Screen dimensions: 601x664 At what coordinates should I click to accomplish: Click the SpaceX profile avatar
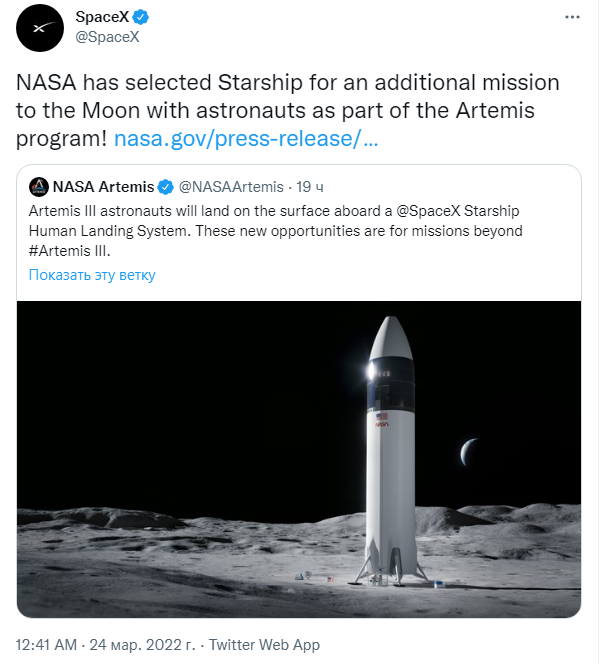[39, 28]
